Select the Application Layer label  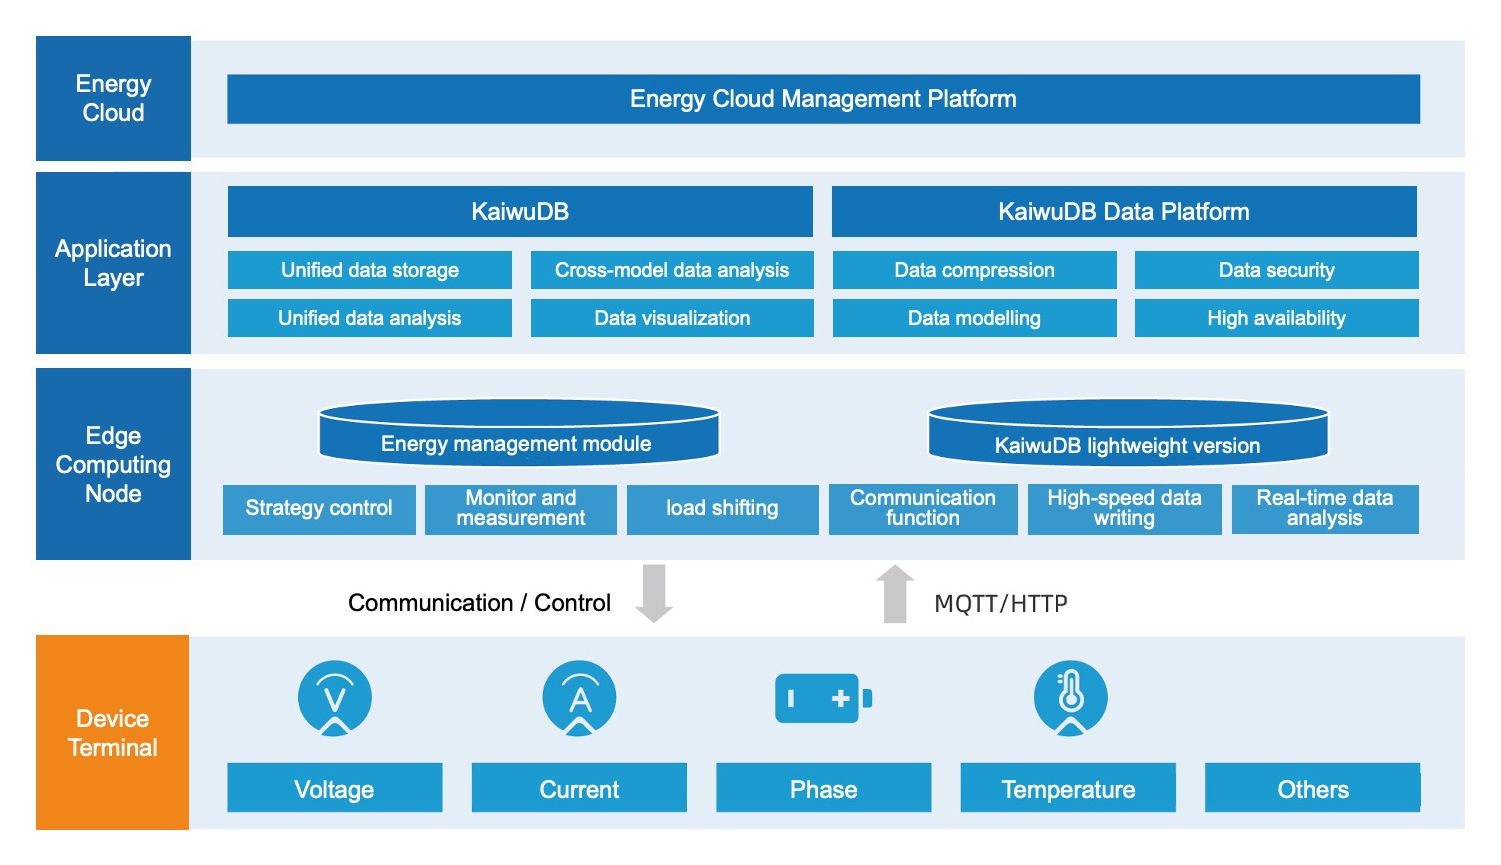(x=113, y=263)
